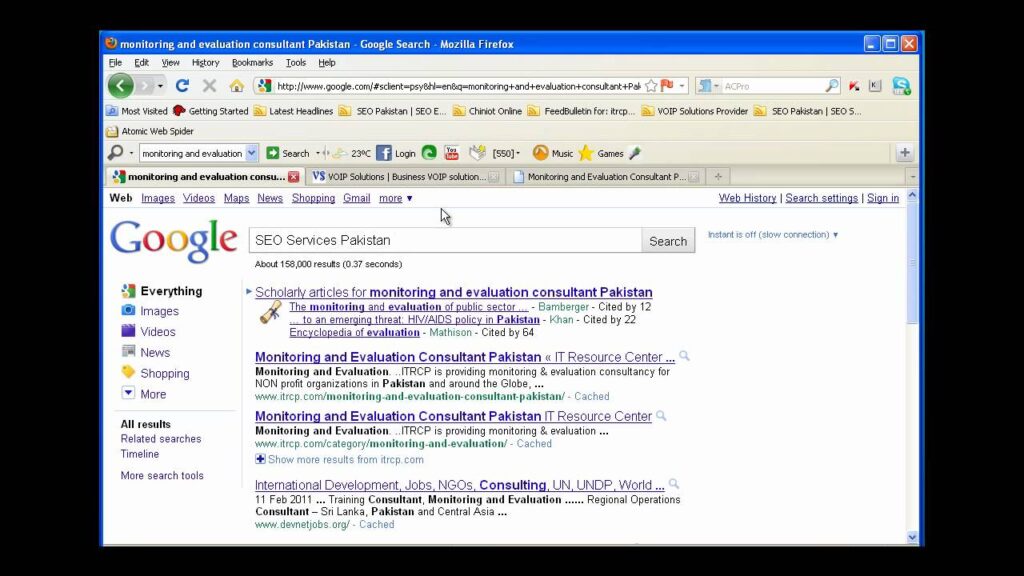1024x576 pixels.
Task: Click the green swirl toolbar icon
Action: point(429,153)
